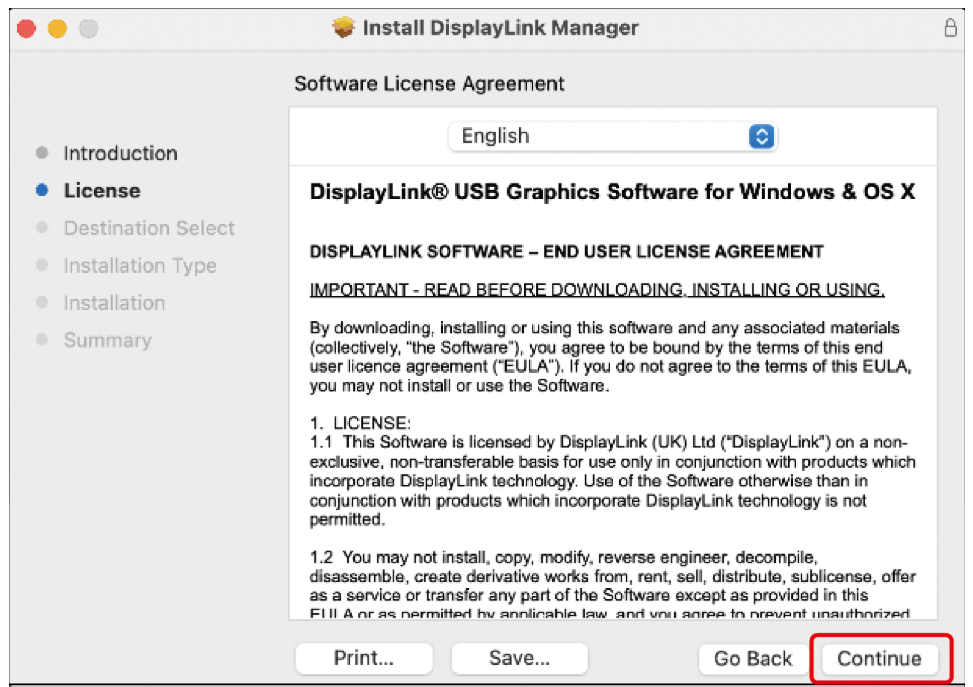Click the Summary step in the sidebar
The height and width of the screenshot is (687, 973).
(x=107, y=341)
